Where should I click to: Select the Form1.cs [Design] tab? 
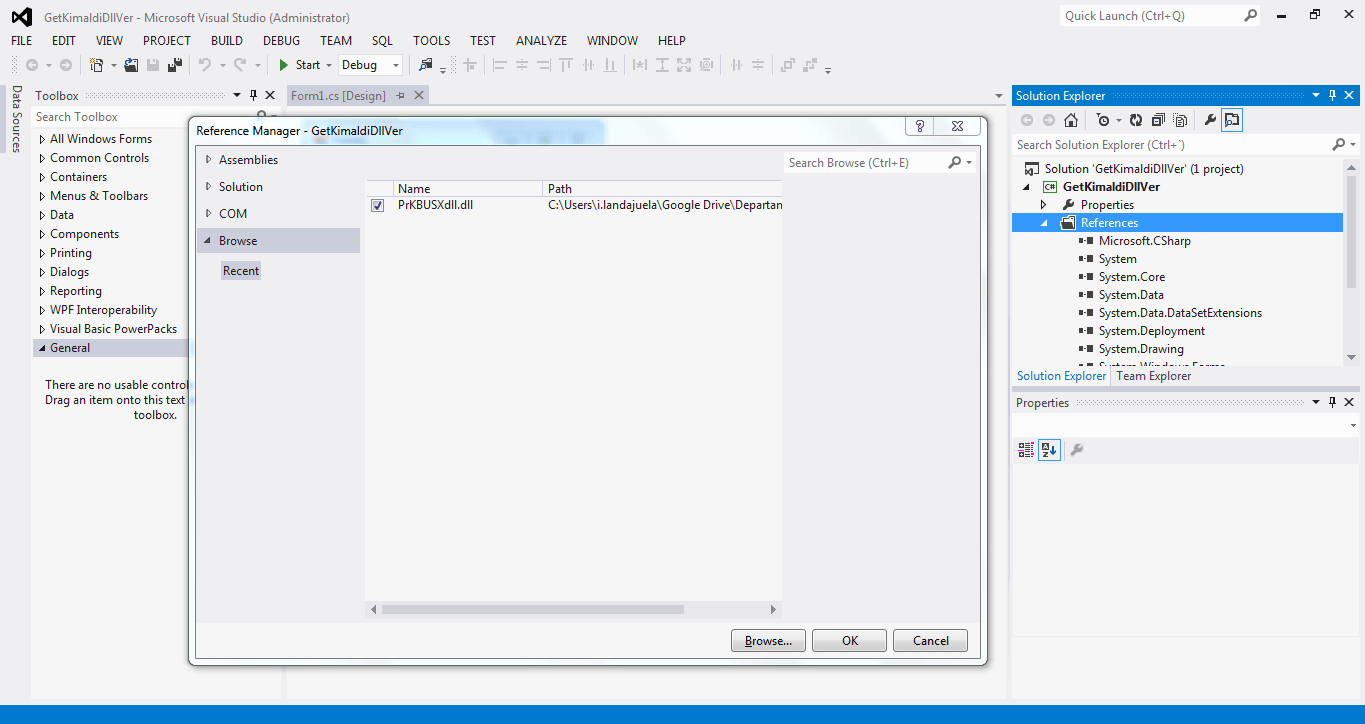click(338, 95)
